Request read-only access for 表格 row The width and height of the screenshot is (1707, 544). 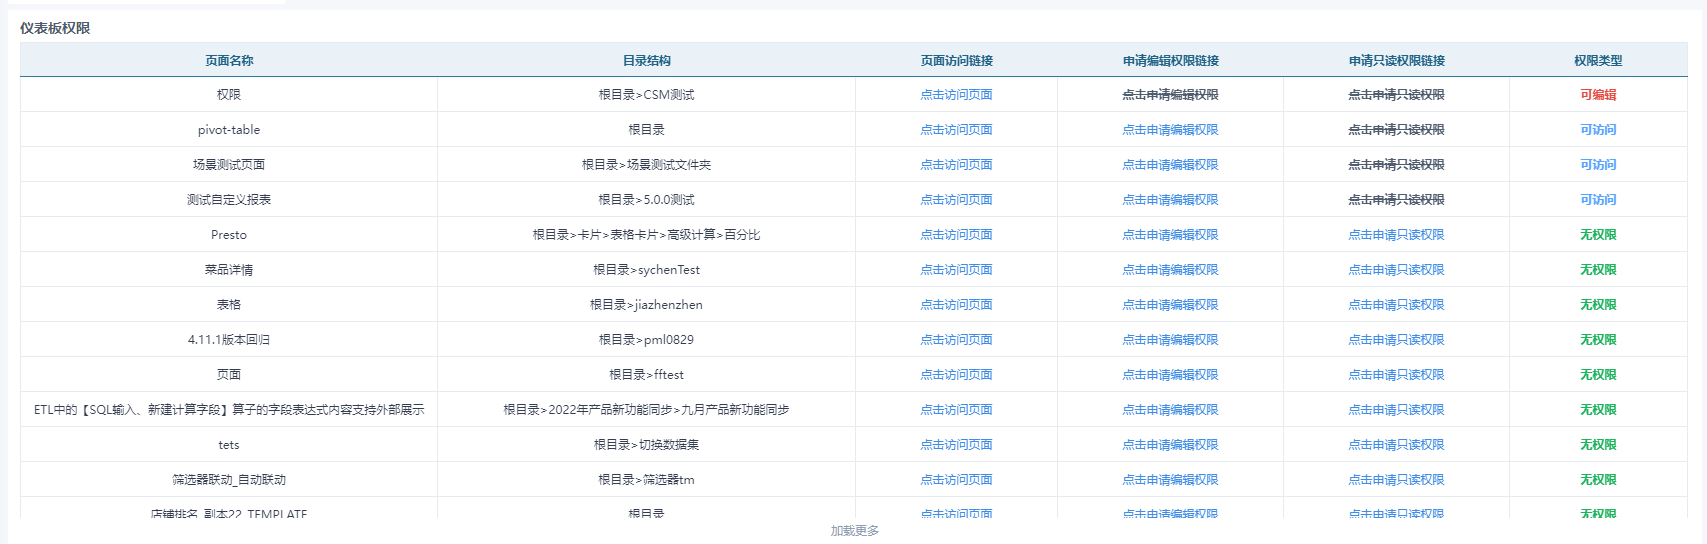[x=1396, y=305]
